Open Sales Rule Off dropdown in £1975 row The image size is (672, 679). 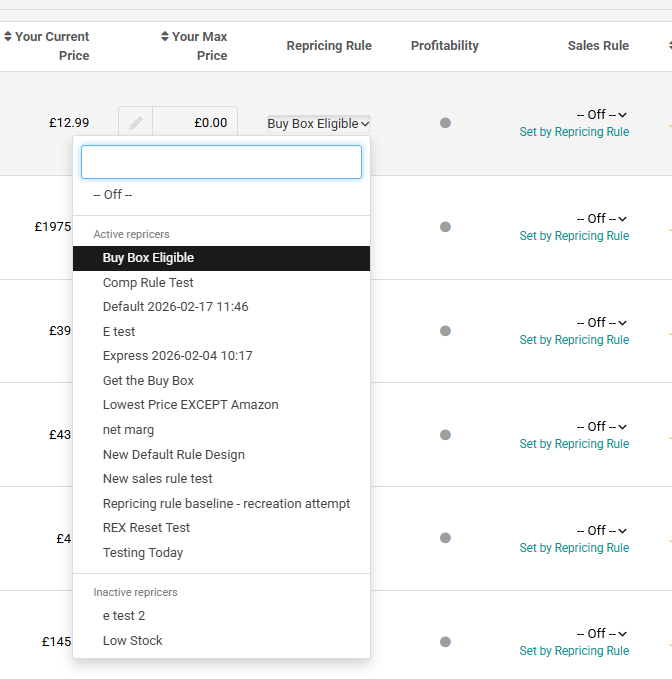[602, 219]
